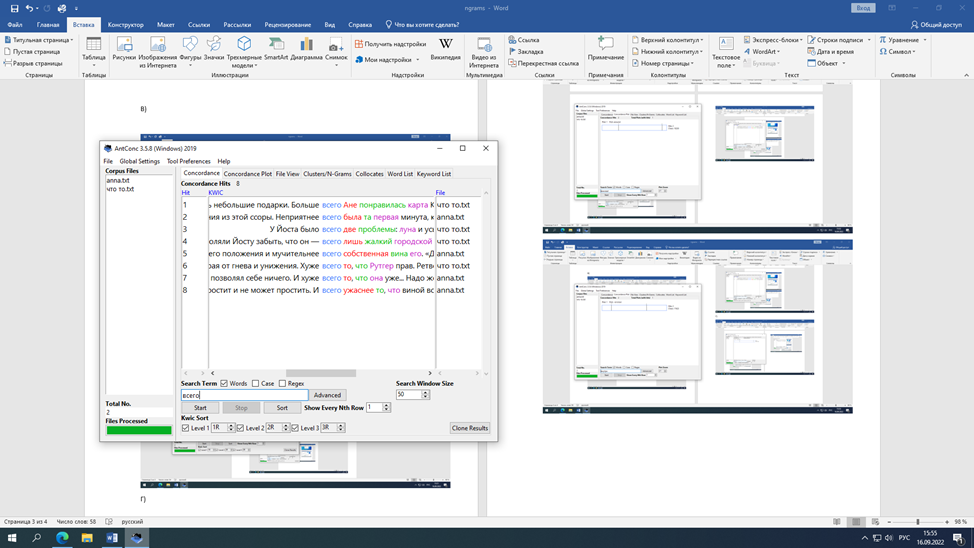Screen dimensions: 974x548
Task: Click the Search Term input field
Action: (x=245, y=395)
